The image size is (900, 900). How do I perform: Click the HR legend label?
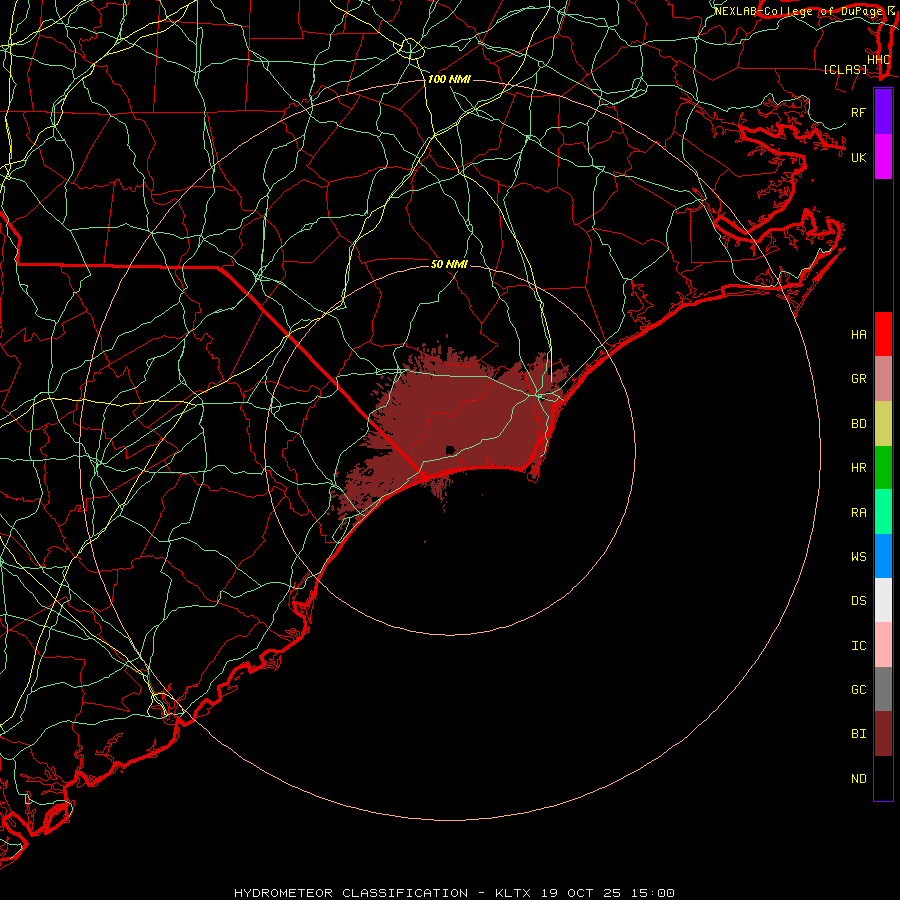pyautogui.click(x=858, y=468)
